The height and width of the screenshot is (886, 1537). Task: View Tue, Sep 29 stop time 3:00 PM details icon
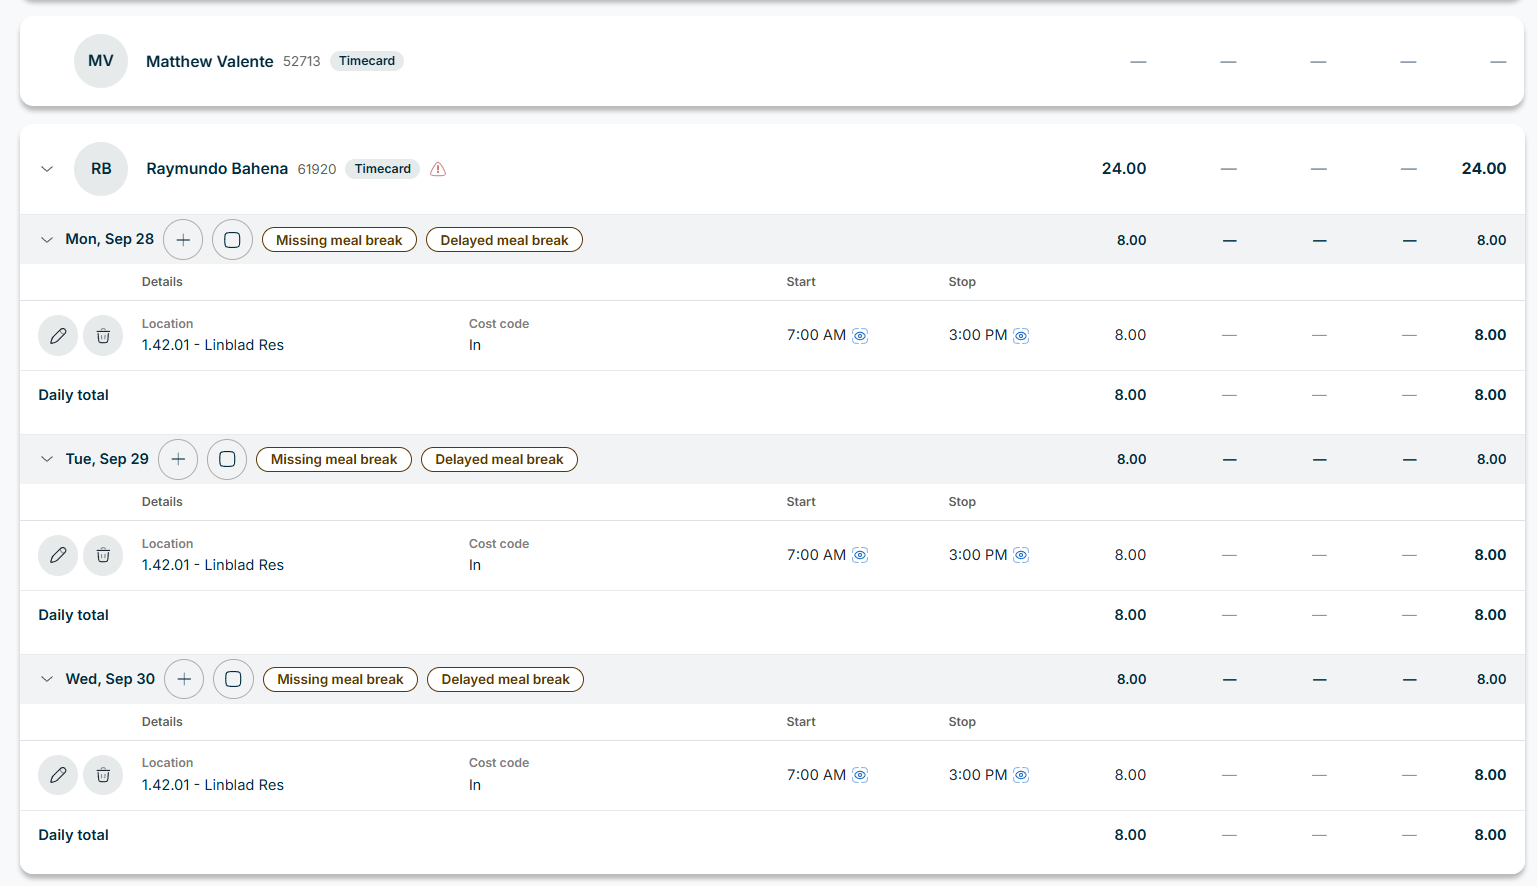point(1021,555)
